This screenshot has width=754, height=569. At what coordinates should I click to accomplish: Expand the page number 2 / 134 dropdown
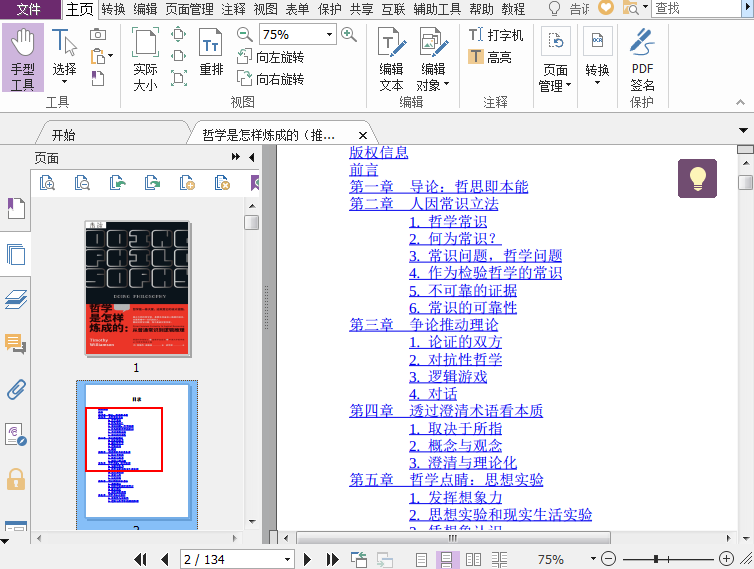(287, 560)
